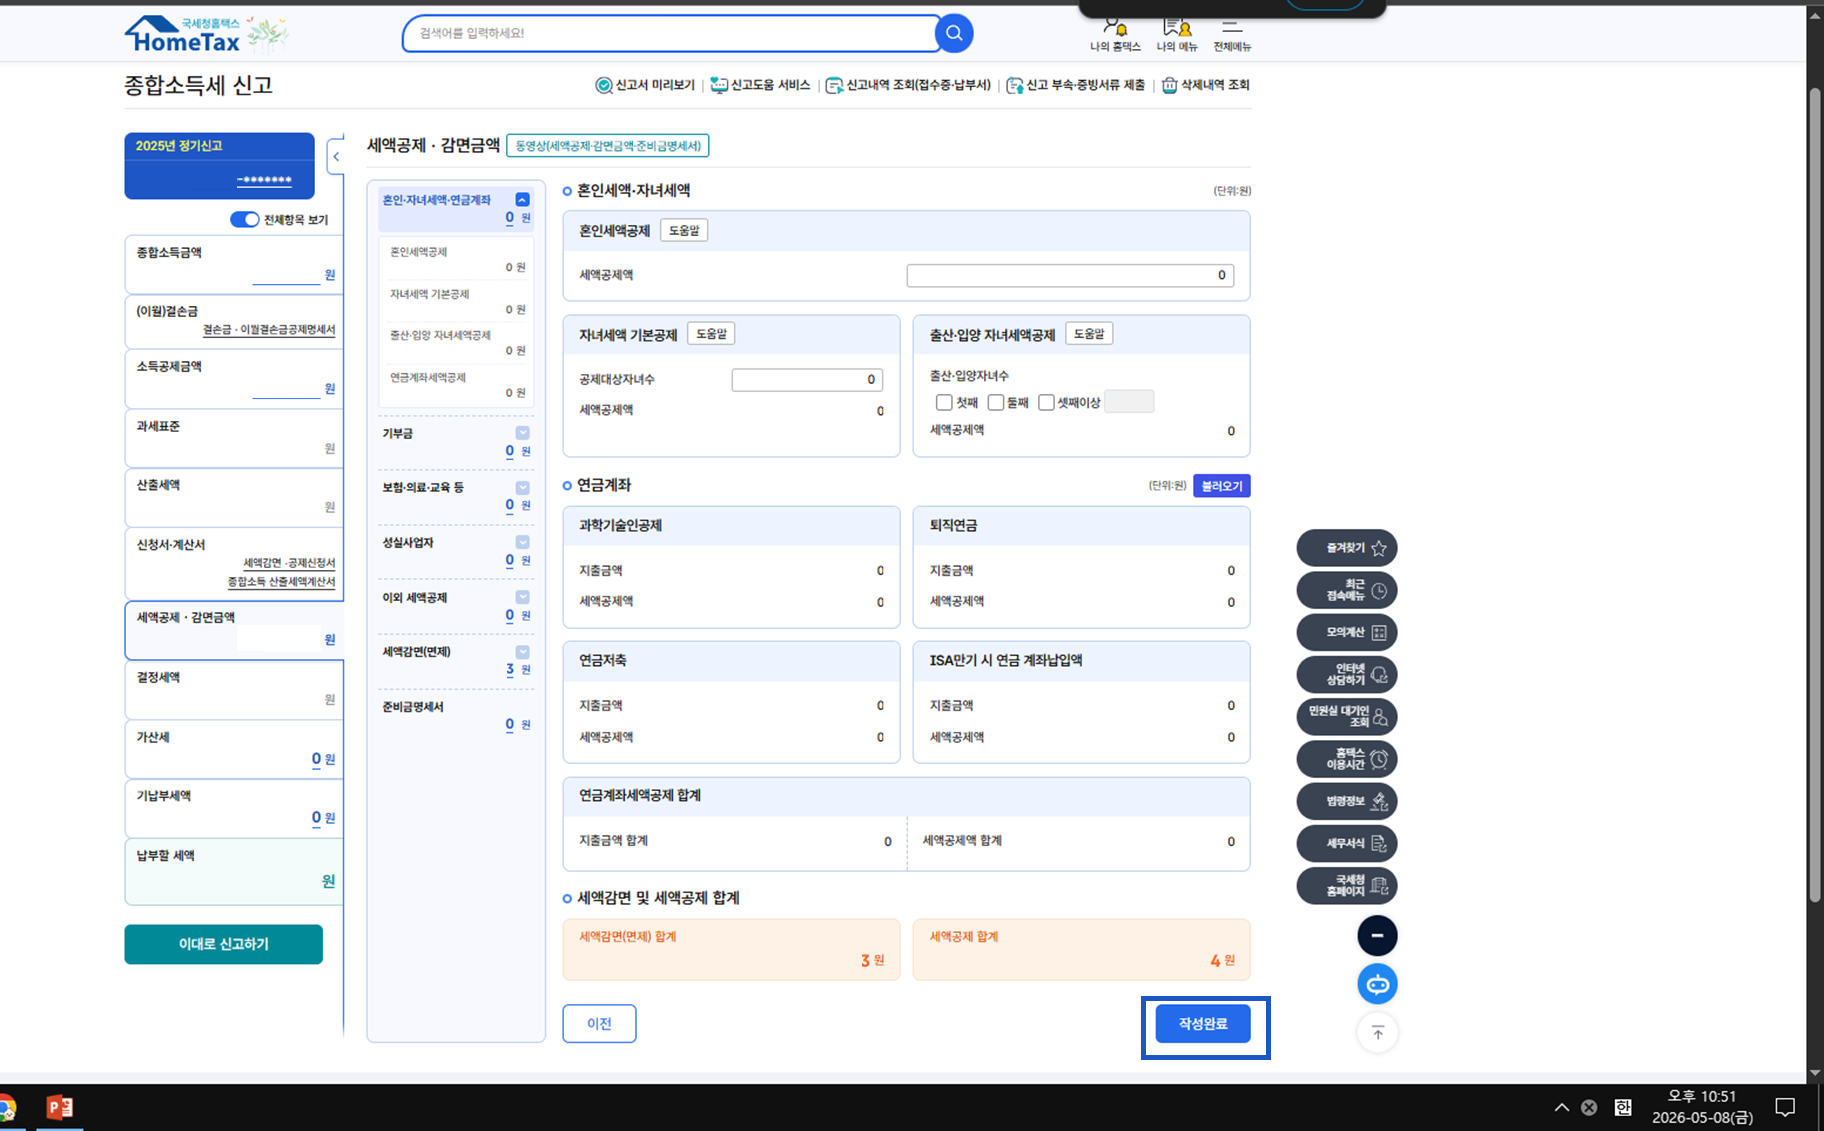Image resolution: width=1824 pixels, height=1131 pixels.
Task: Click the magnifier search button
Action: click(954, 33)
